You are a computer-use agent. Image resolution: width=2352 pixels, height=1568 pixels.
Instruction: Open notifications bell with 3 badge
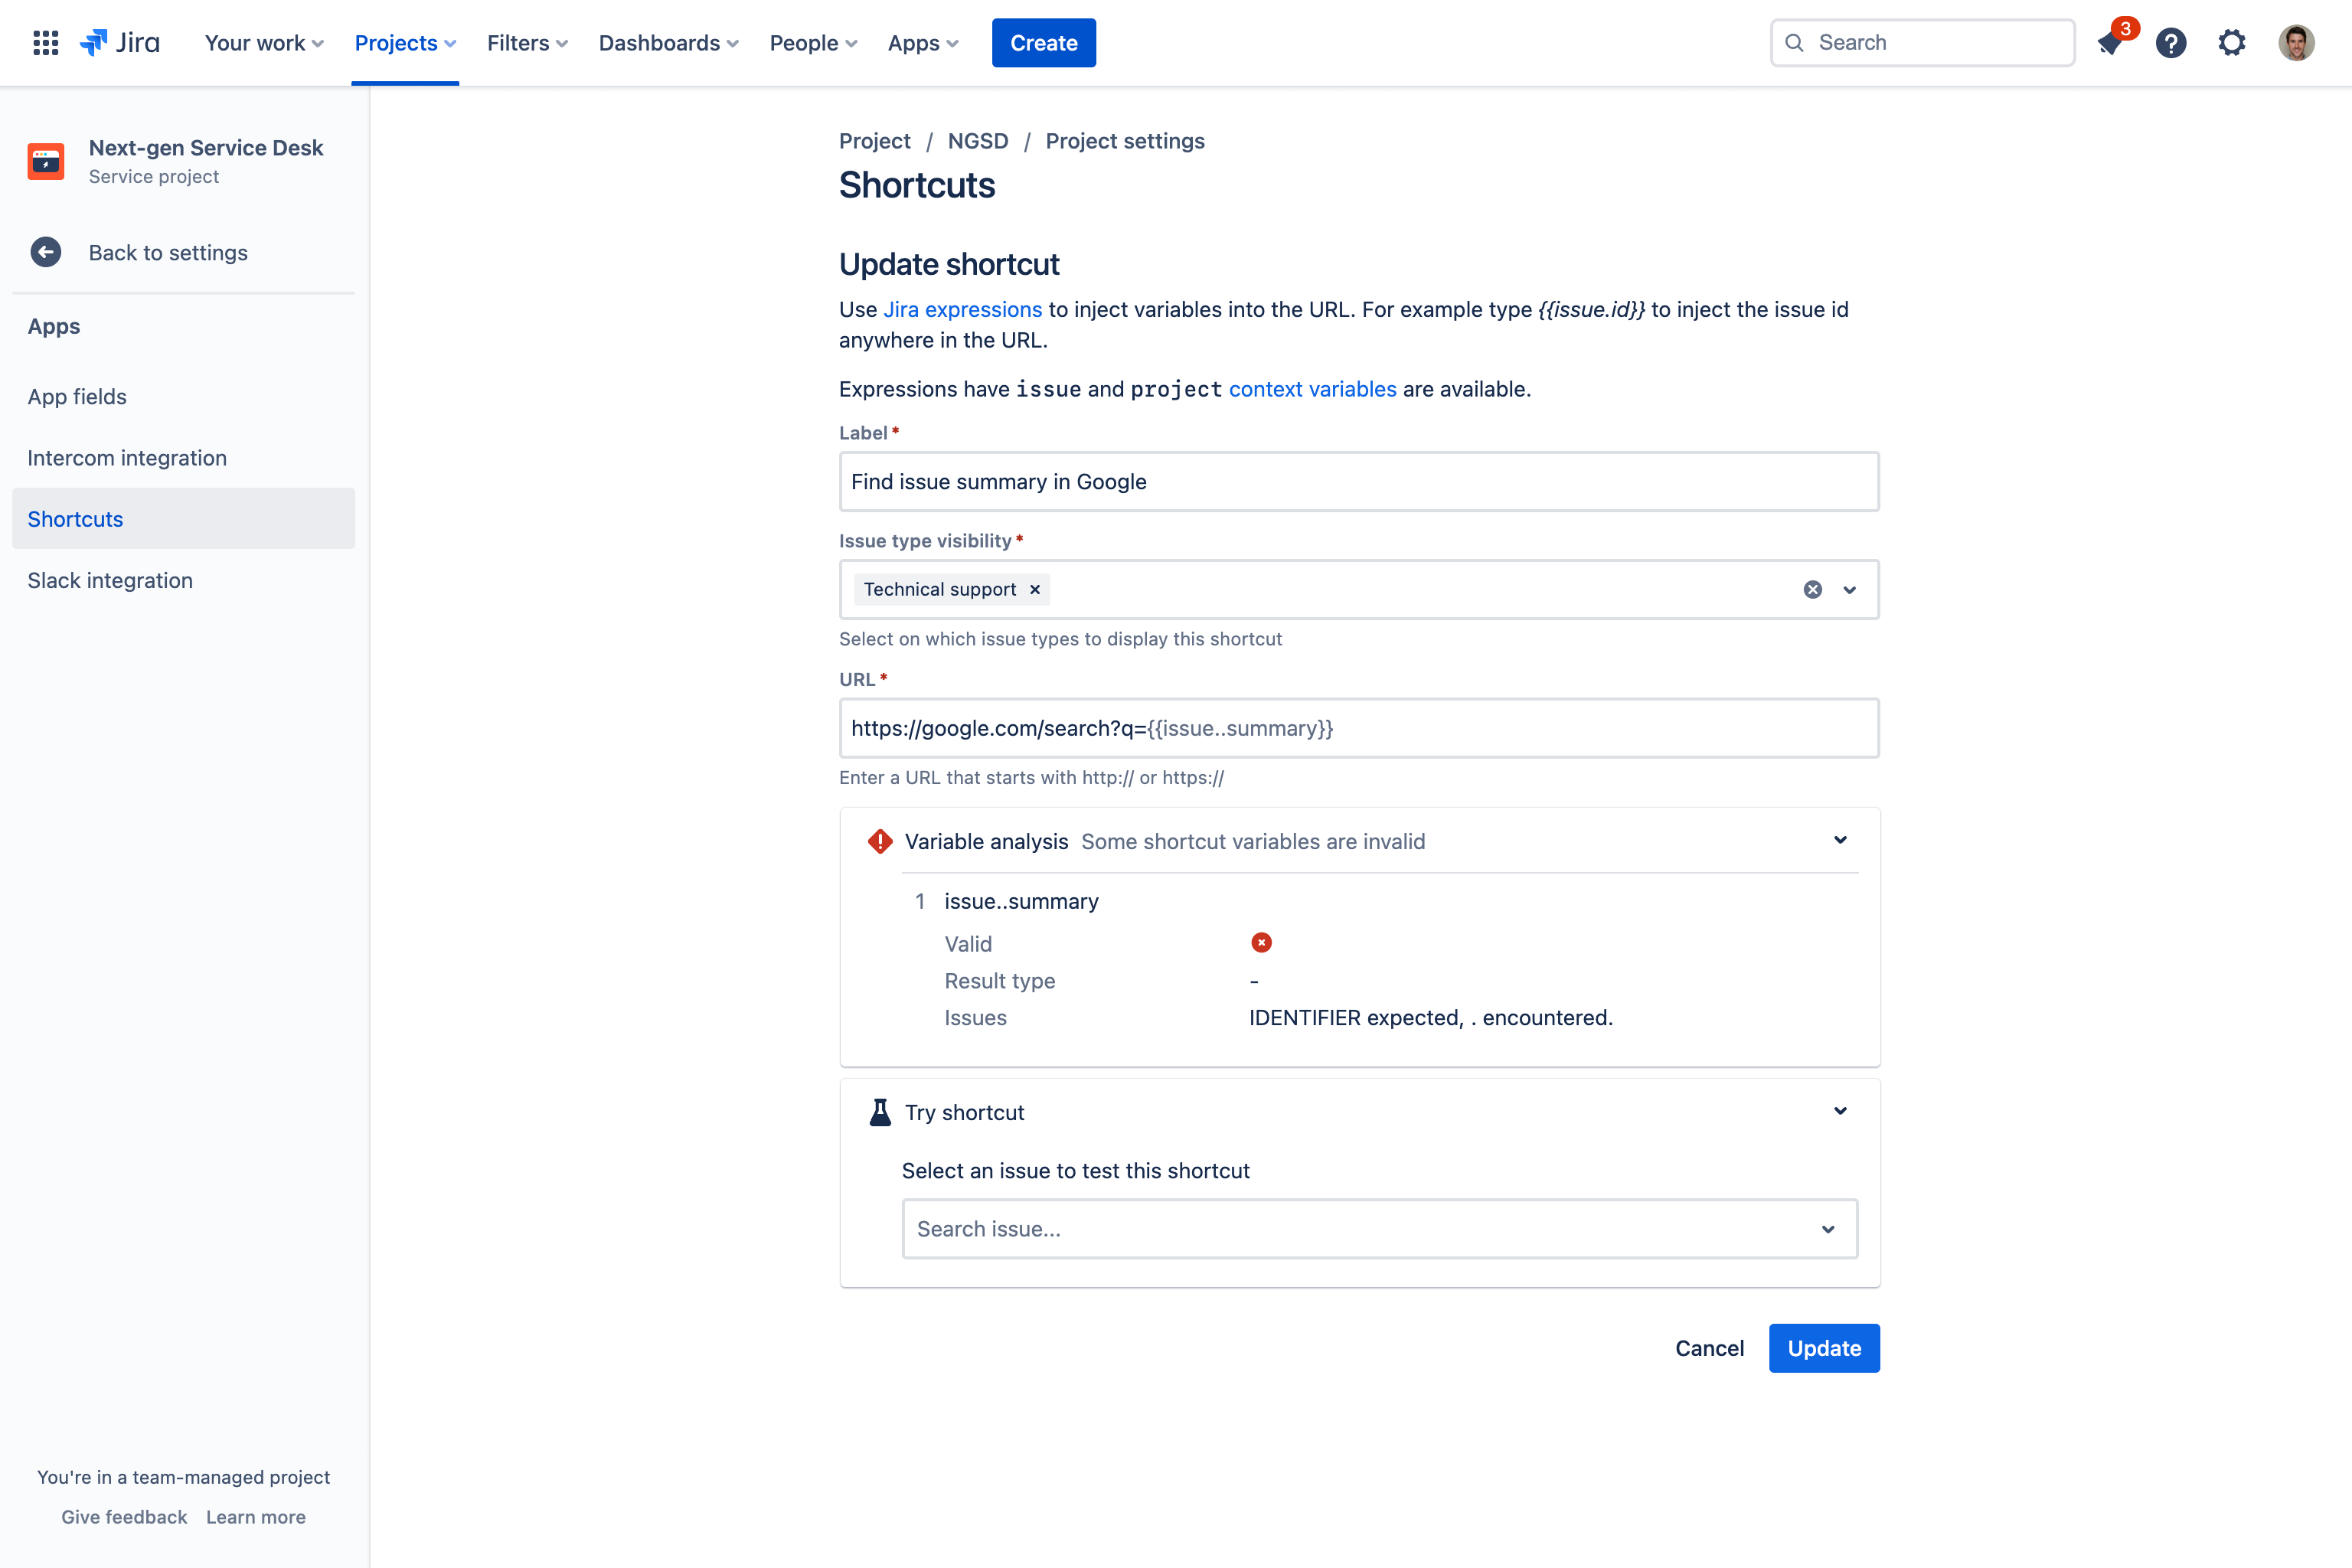click(2110, 43)
